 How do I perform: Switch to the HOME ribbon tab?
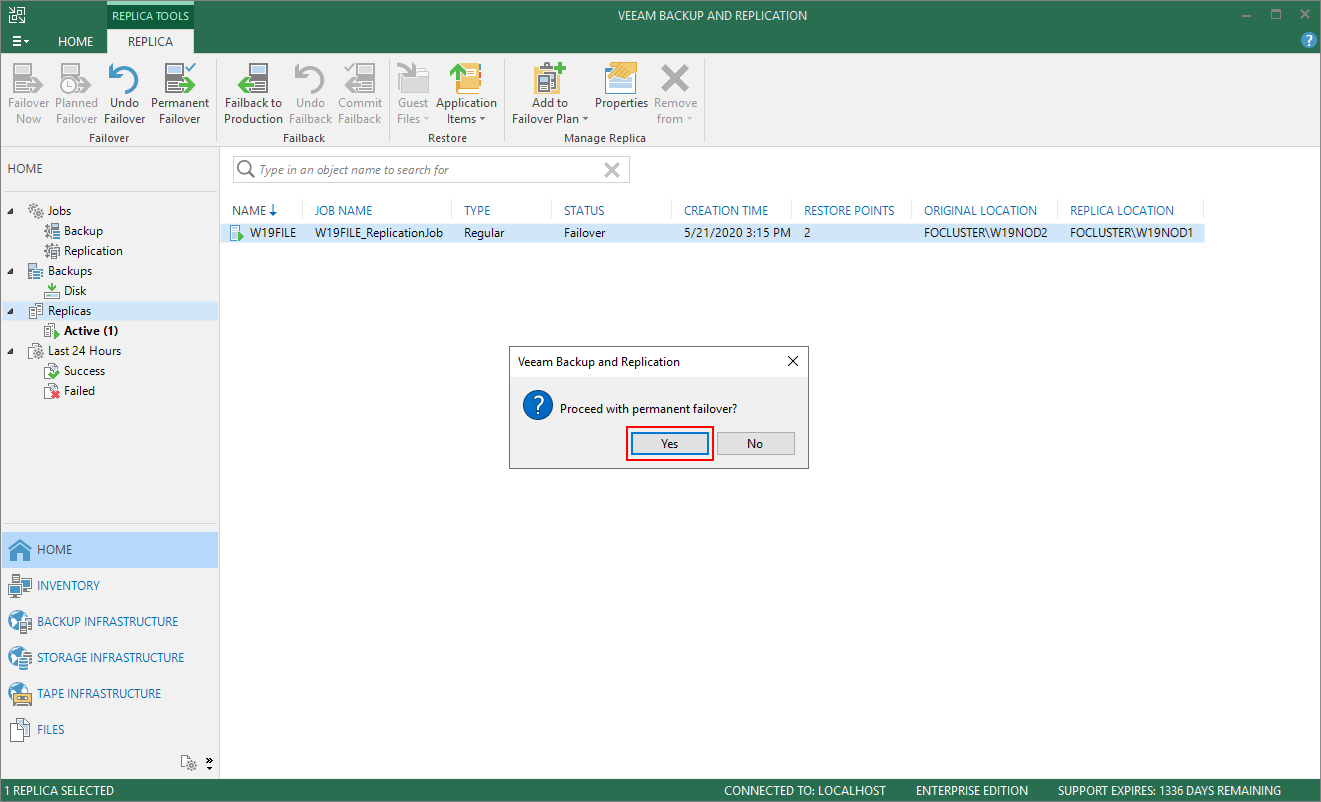click(x=76, y=42)
